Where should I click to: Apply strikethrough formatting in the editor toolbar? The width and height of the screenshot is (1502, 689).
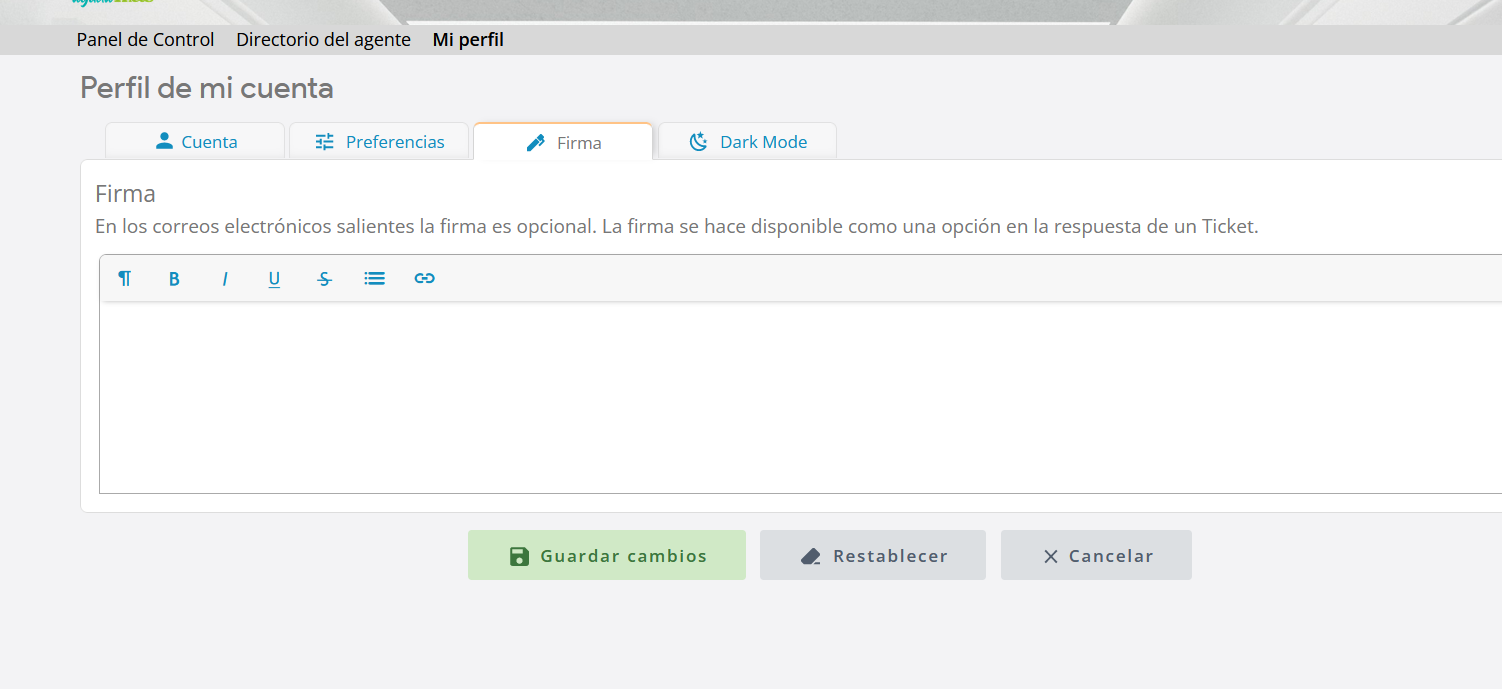pyautogui.click(x=324, y=279)
